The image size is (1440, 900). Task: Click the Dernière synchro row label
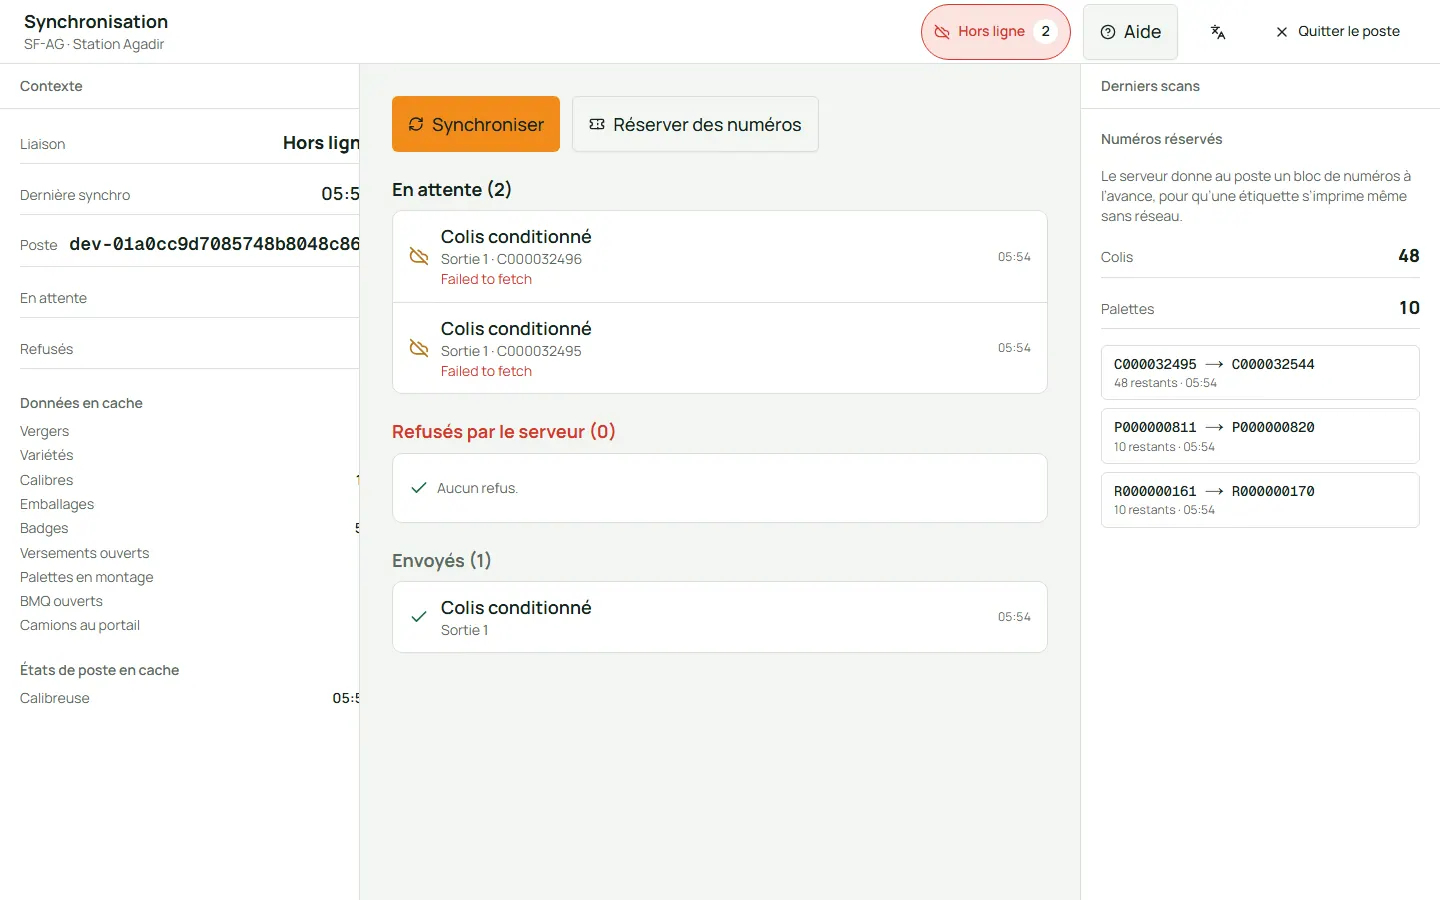point(75,195)
